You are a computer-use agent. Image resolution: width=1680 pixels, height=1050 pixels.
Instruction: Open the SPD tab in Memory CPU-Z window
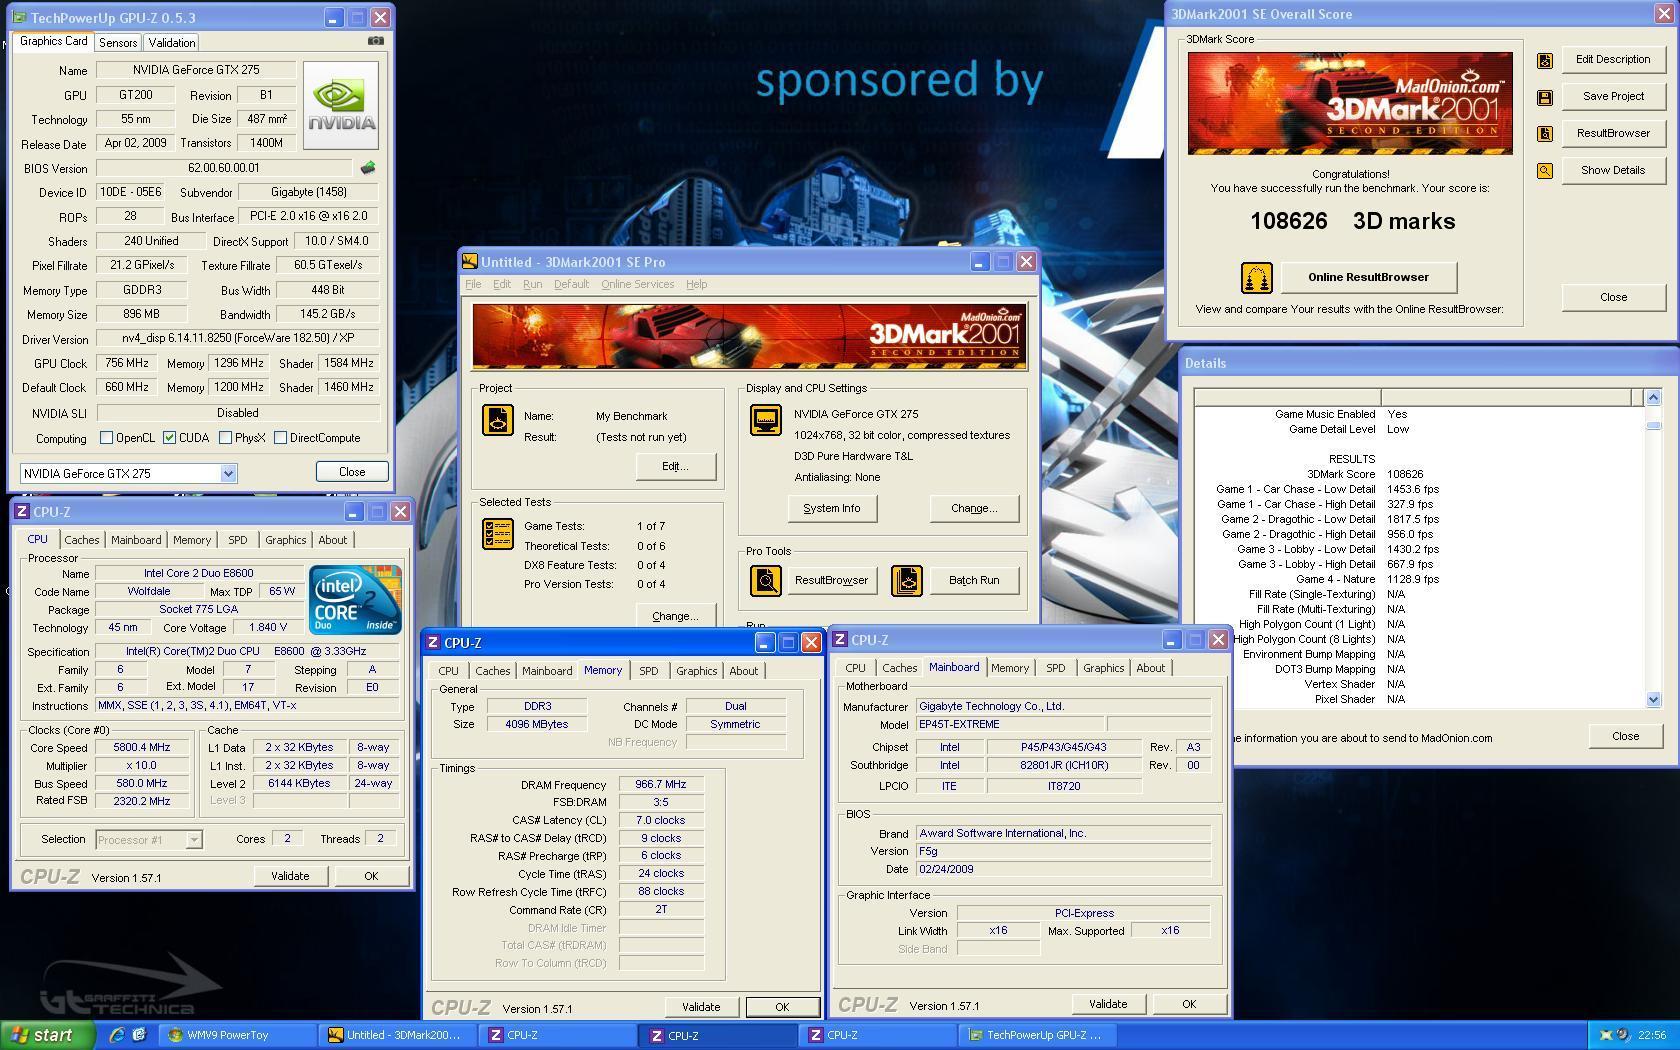[x=648, y=671]
